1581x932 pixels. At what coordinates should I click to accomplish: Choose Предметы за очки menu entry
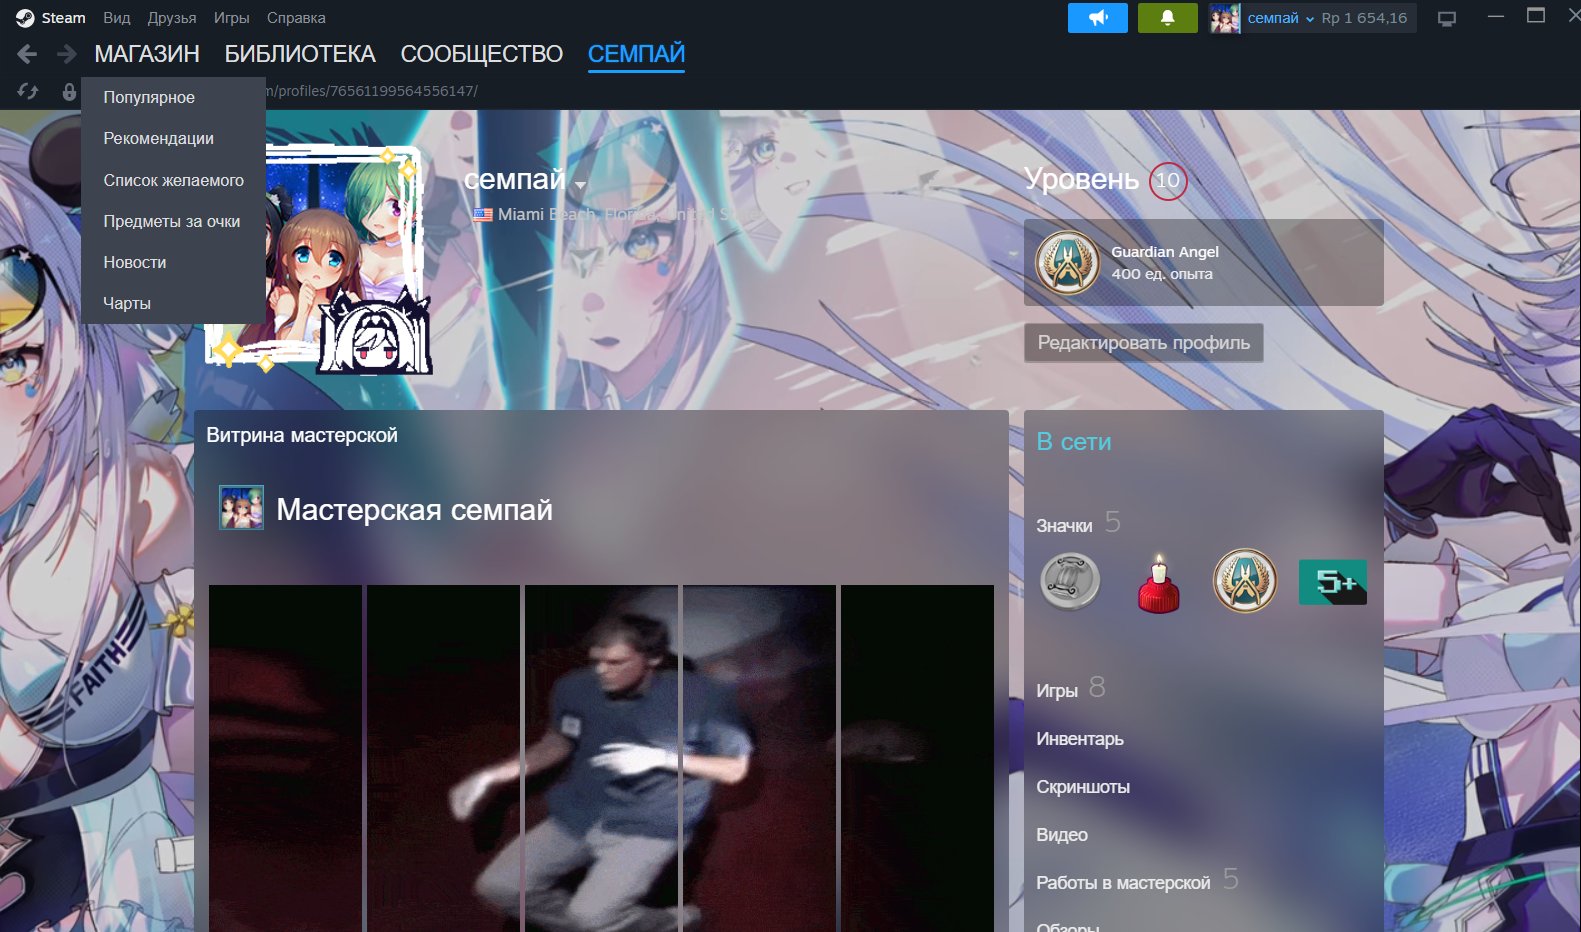[x=173, y=221]
